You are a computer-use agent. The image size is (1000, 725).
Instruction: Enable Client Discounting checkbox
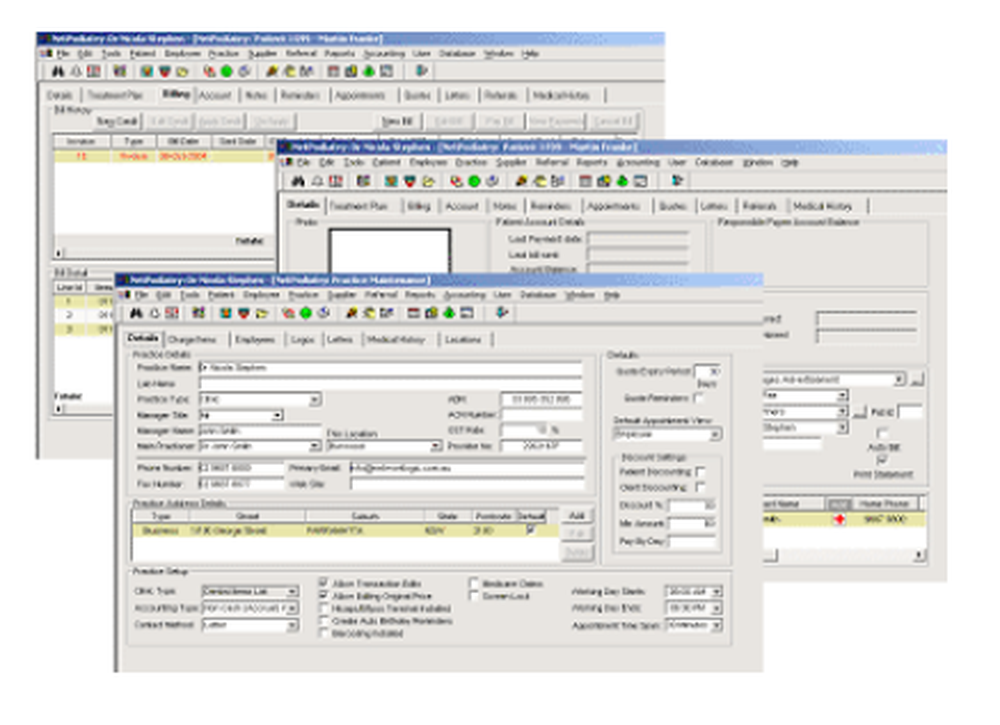coord(701,487)
